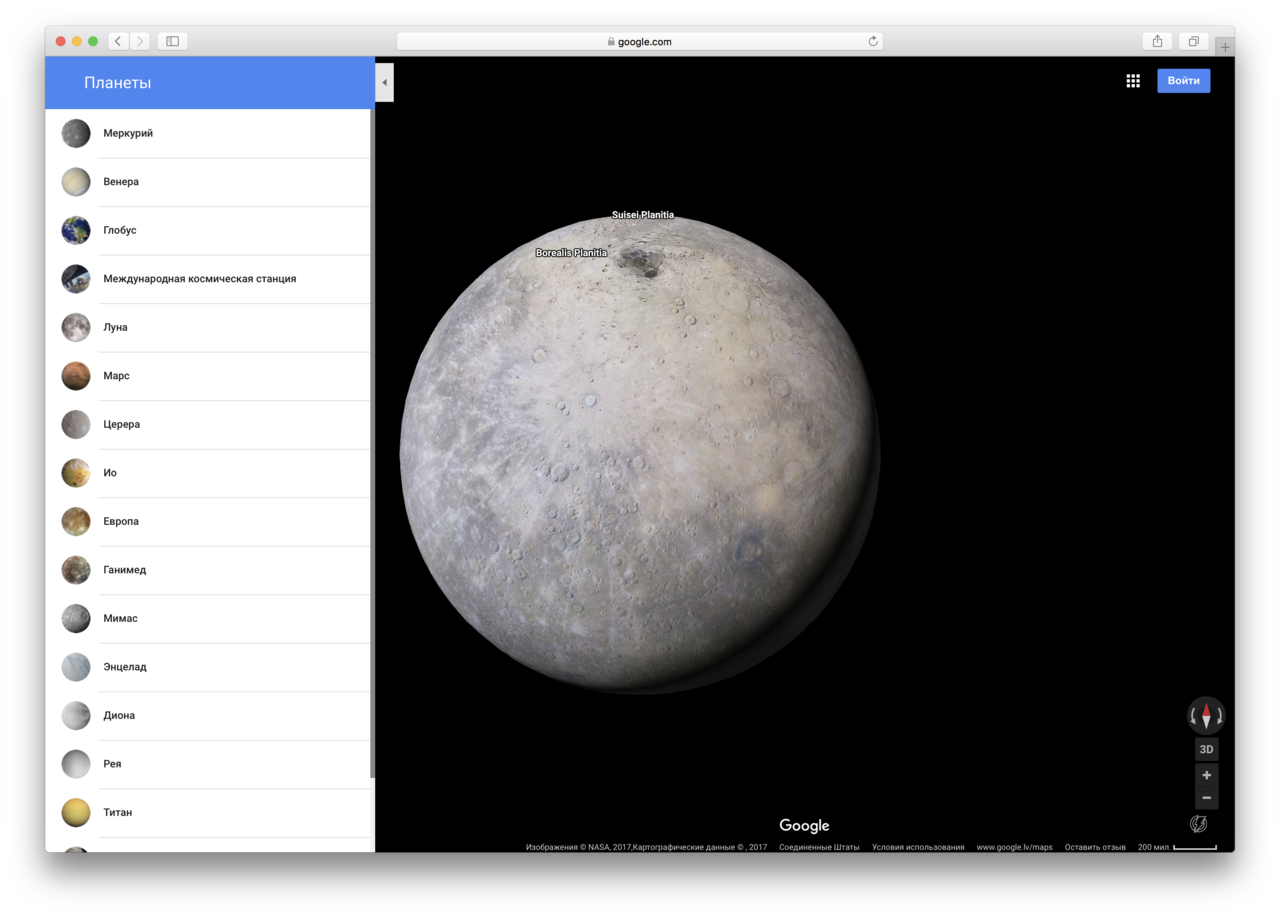Image resolution: width=1280 pixels, height=917 pixels.
Task: Collapse the planets side panel arrow
Action: (x=385, y=82)
